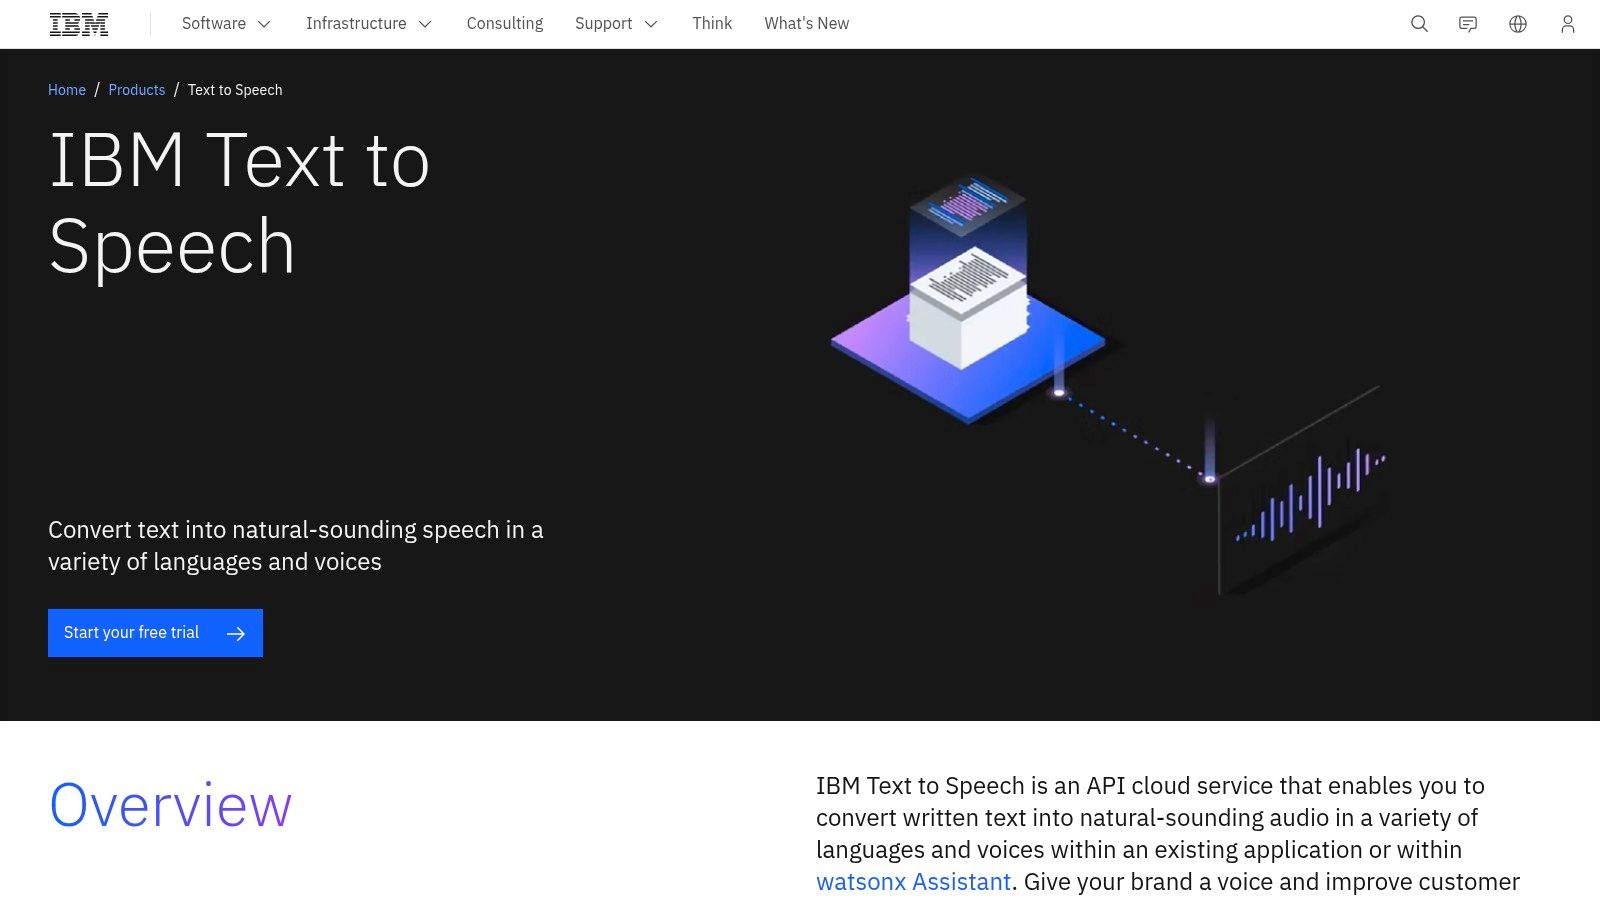Open the Products breadcrumb link
Image resolution: width=1600 pixels, height=900 pixels.
(x=137, y=90)
